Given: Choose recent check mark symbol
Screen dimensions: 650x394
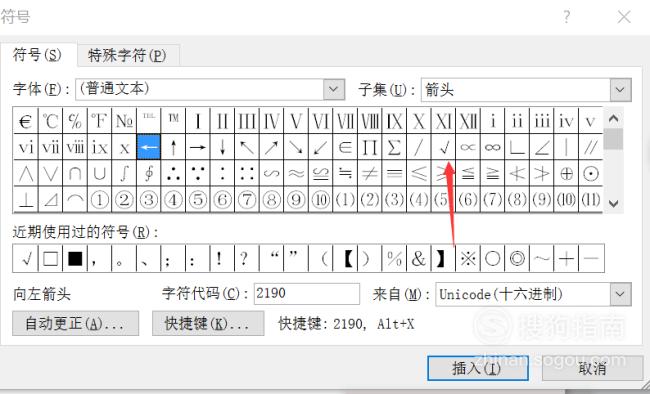Looking at the screenshot, I should [26, 258].
